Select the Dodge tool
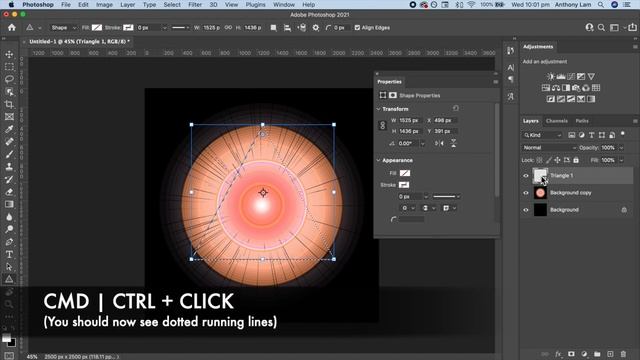 pos(9,229)
